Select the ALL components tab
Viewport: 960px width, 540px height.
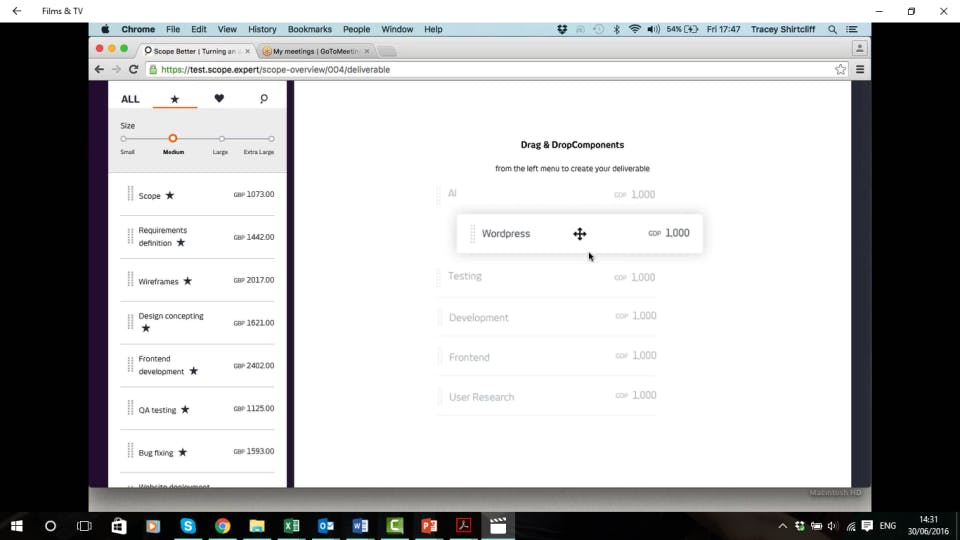point(130,99)
